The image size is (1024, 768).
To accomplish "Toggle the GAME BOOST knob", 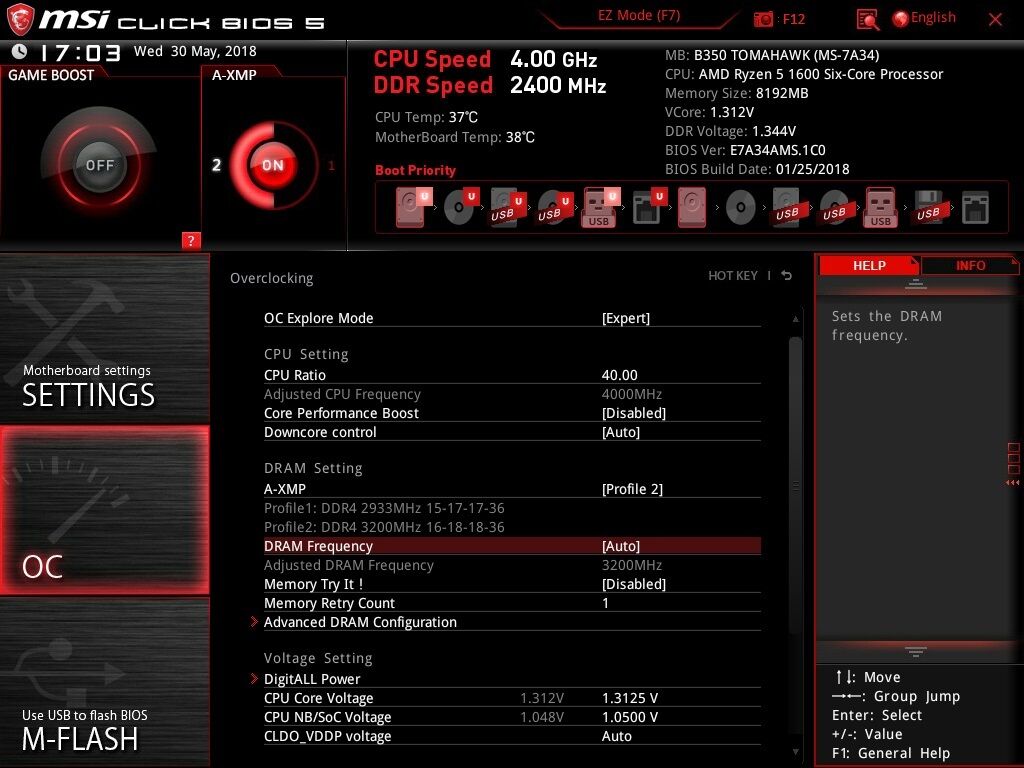I will (99, 165).
